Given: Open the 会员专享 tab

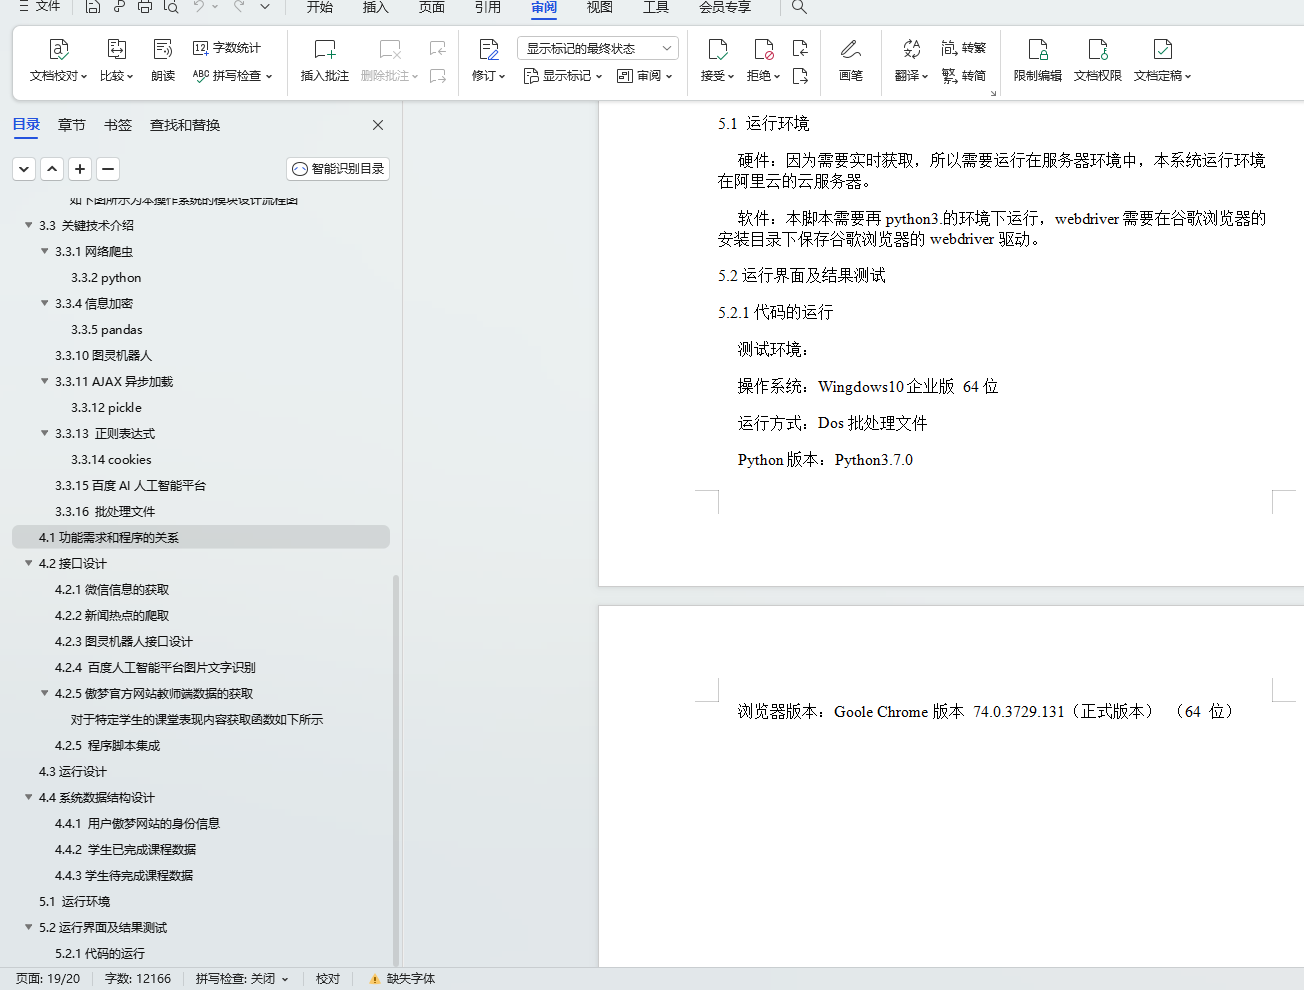Looking at the screenshot, I should tap(725, 7).
